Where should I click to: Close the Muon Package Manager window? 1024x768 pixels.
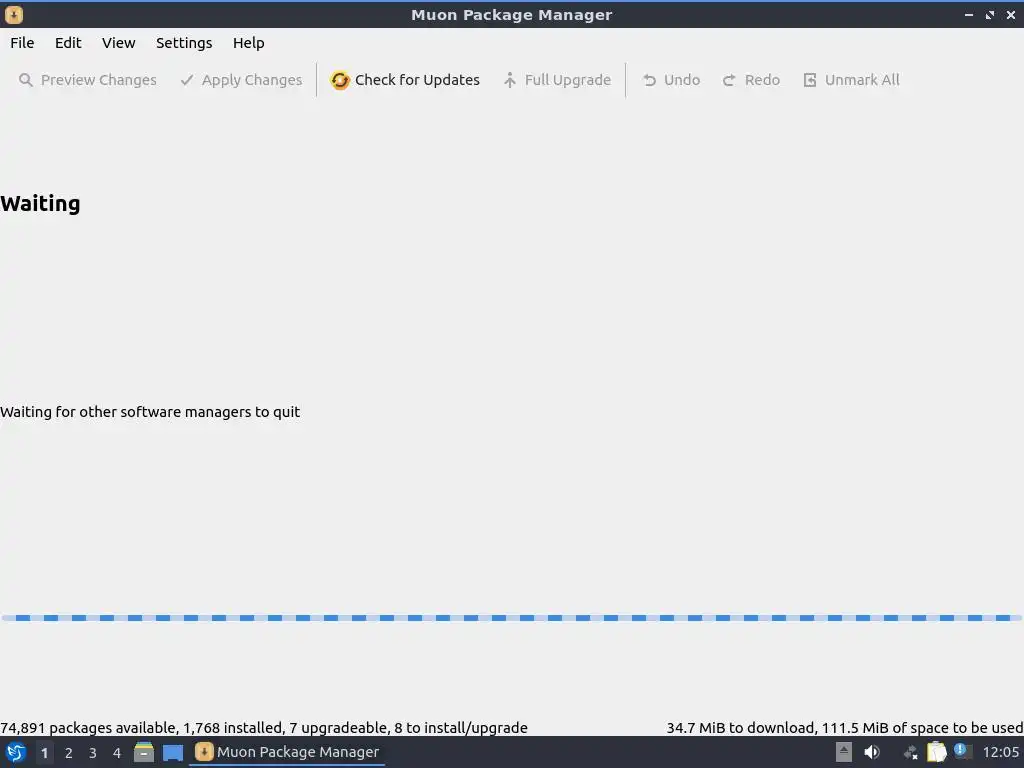(x=1011, y=14)
